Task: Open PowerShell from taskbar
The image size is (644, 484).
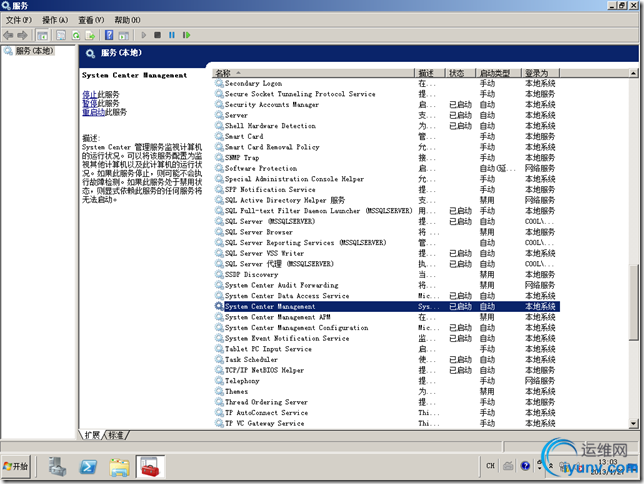Action: tap(88, 467)
